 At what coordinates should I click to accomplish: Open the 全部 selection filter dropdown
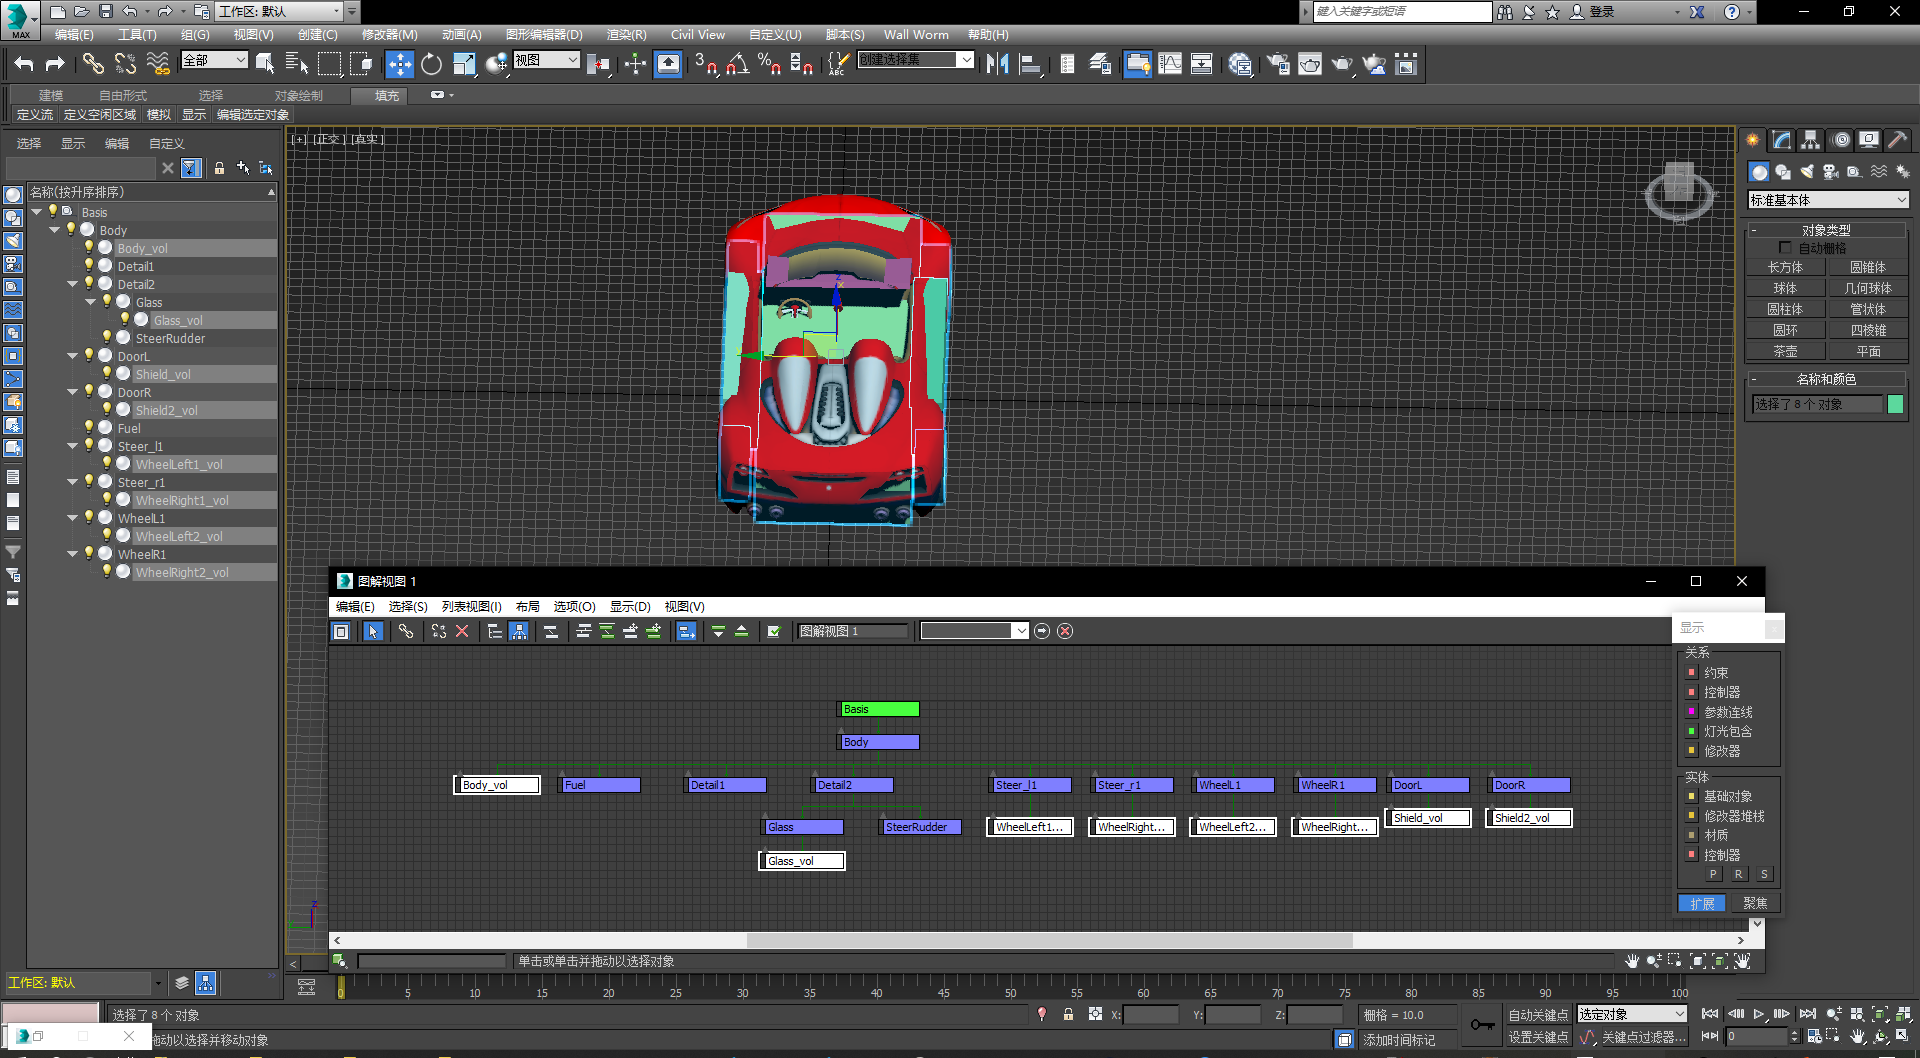pos(214,61)
